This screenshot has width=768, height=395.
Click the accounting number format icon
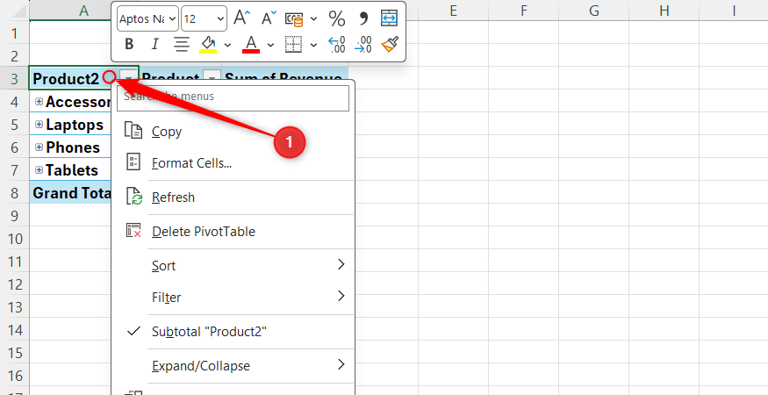[294, 19]
